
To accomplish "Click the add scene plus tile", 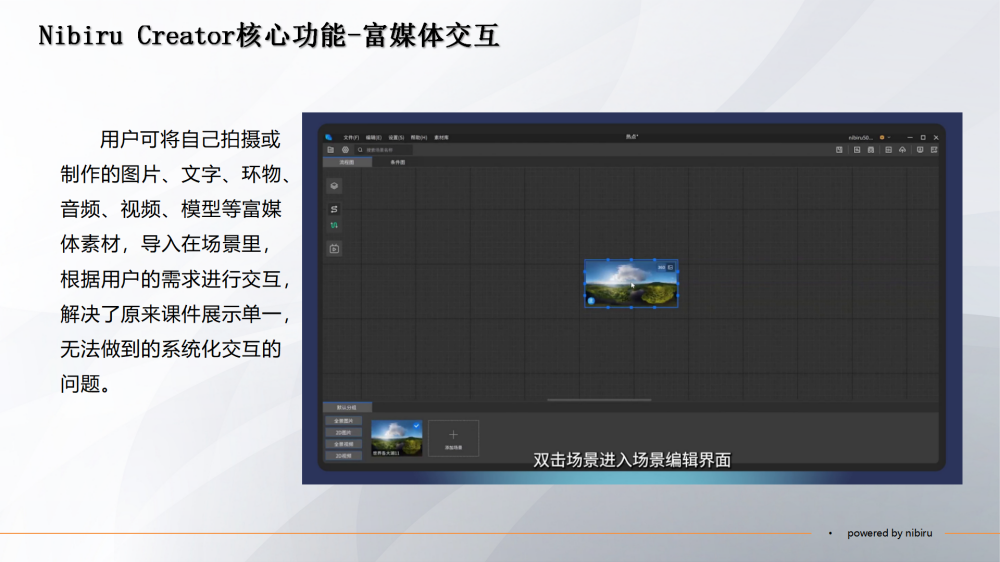I will click(453, 438).
